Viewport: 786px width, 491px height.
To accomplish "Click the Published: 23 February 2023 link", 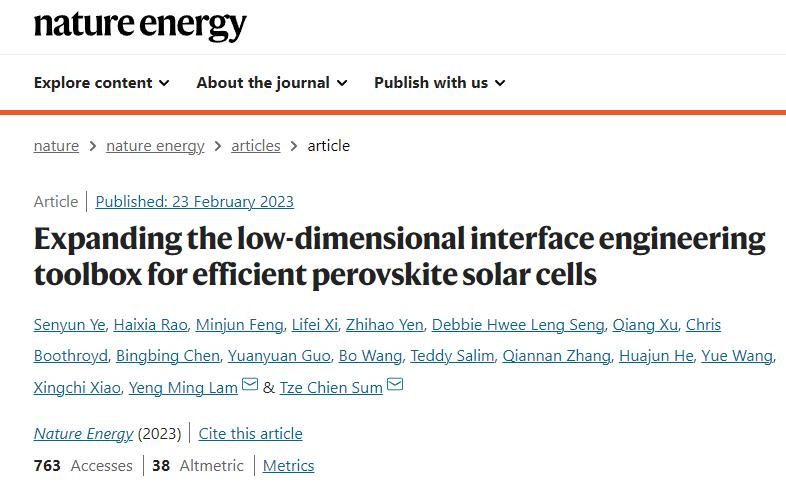I will [195, 202].
